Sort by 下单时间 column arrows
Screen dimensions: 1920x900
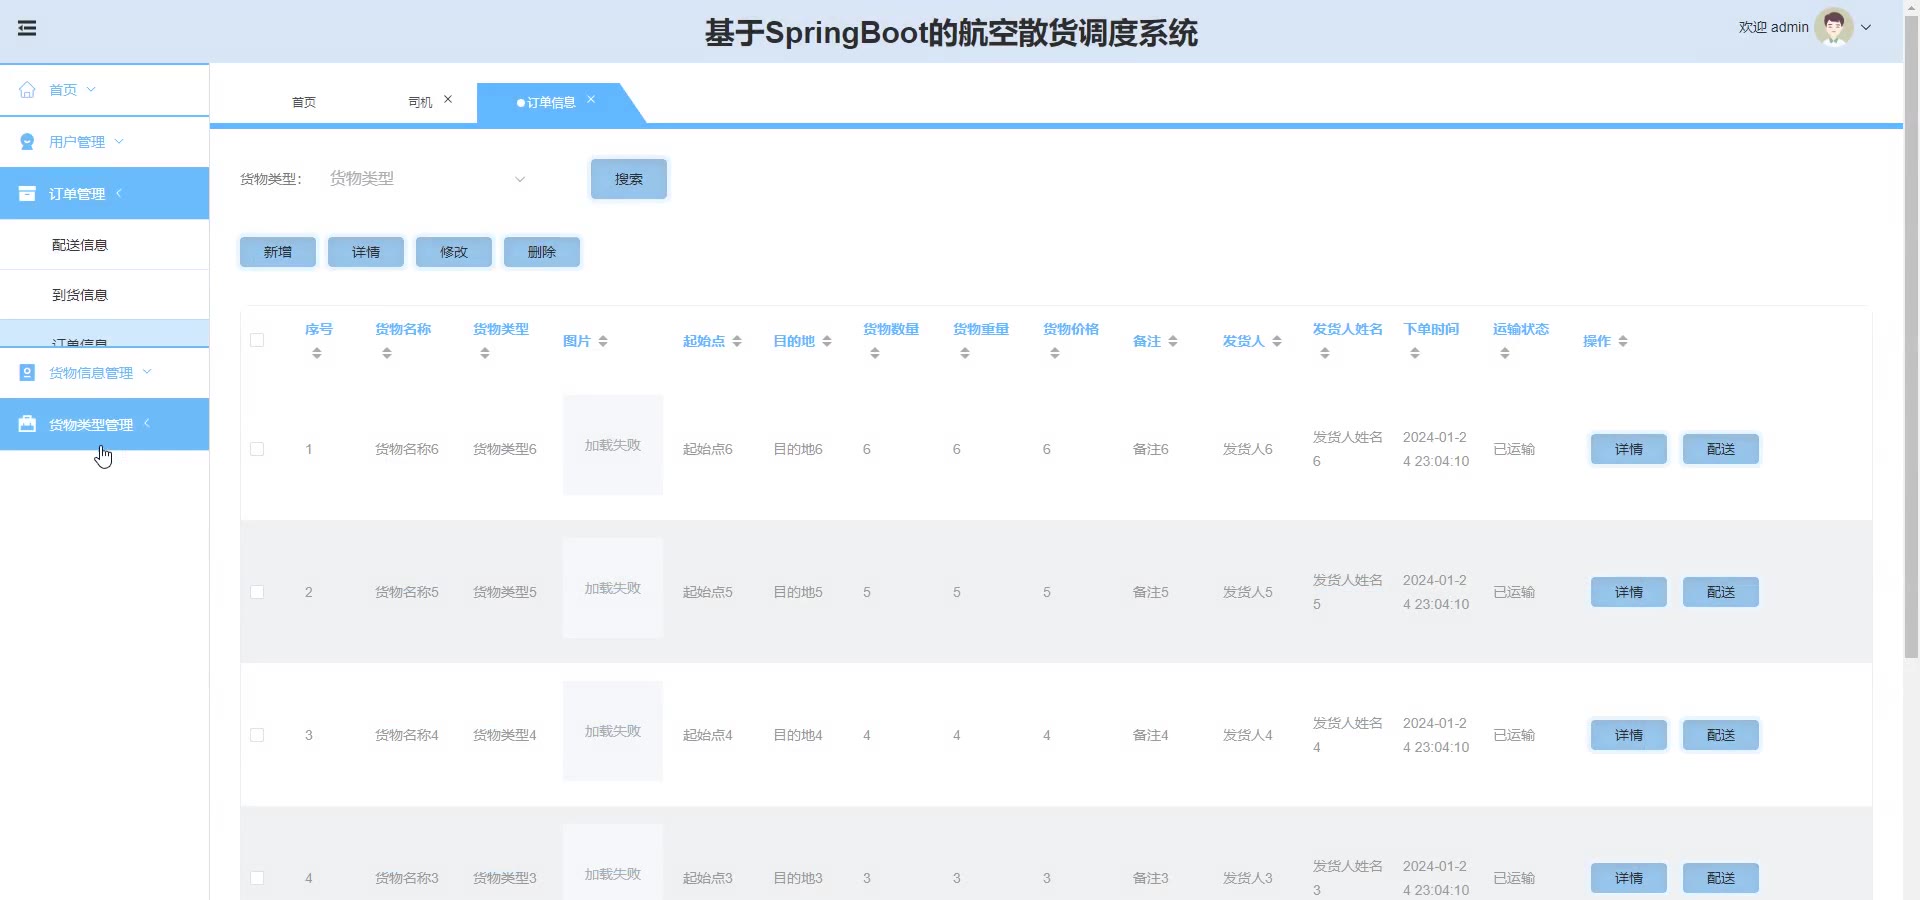pos(1415,353)
